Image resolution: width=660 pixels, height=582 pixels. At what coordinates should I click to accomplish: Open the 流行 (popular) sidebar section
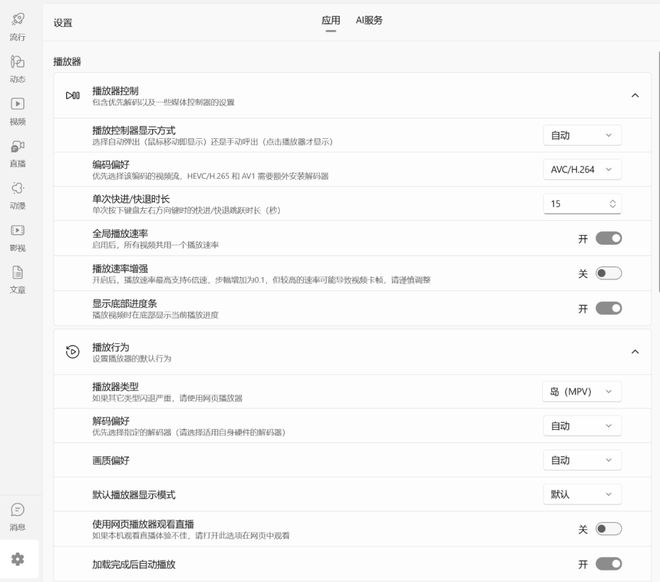[x=18, y=26]
